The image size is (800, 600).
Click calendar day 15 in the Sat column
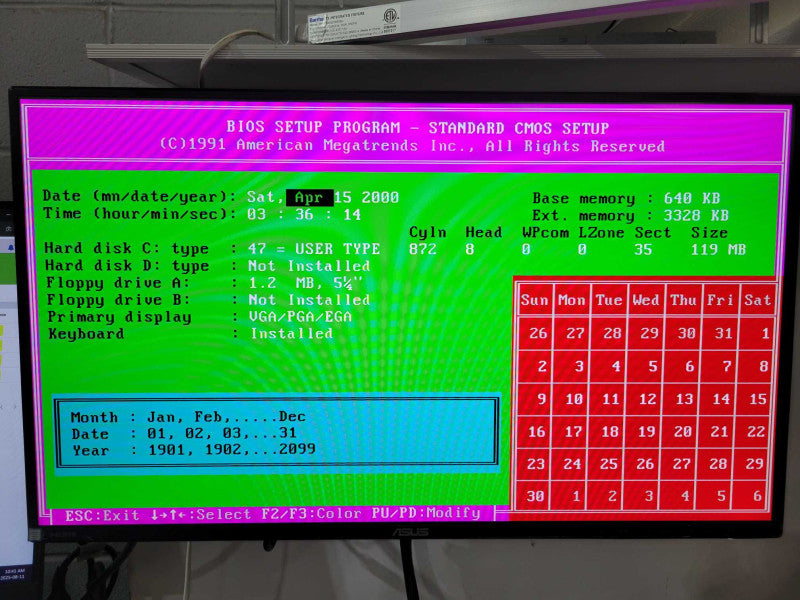click(x=758, y=399)
